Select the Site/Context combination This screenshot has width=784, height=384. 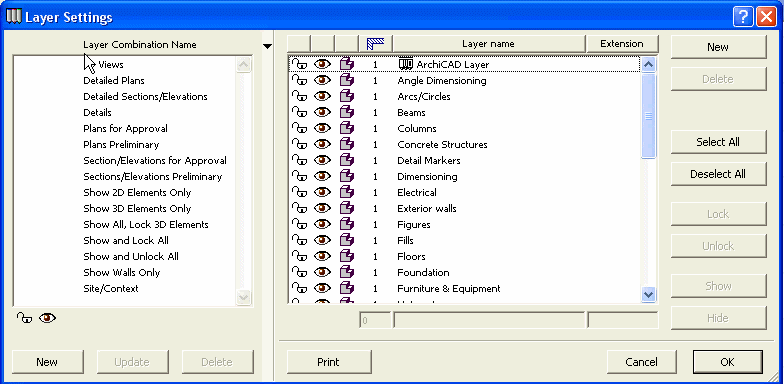click(x=111, y=288)
